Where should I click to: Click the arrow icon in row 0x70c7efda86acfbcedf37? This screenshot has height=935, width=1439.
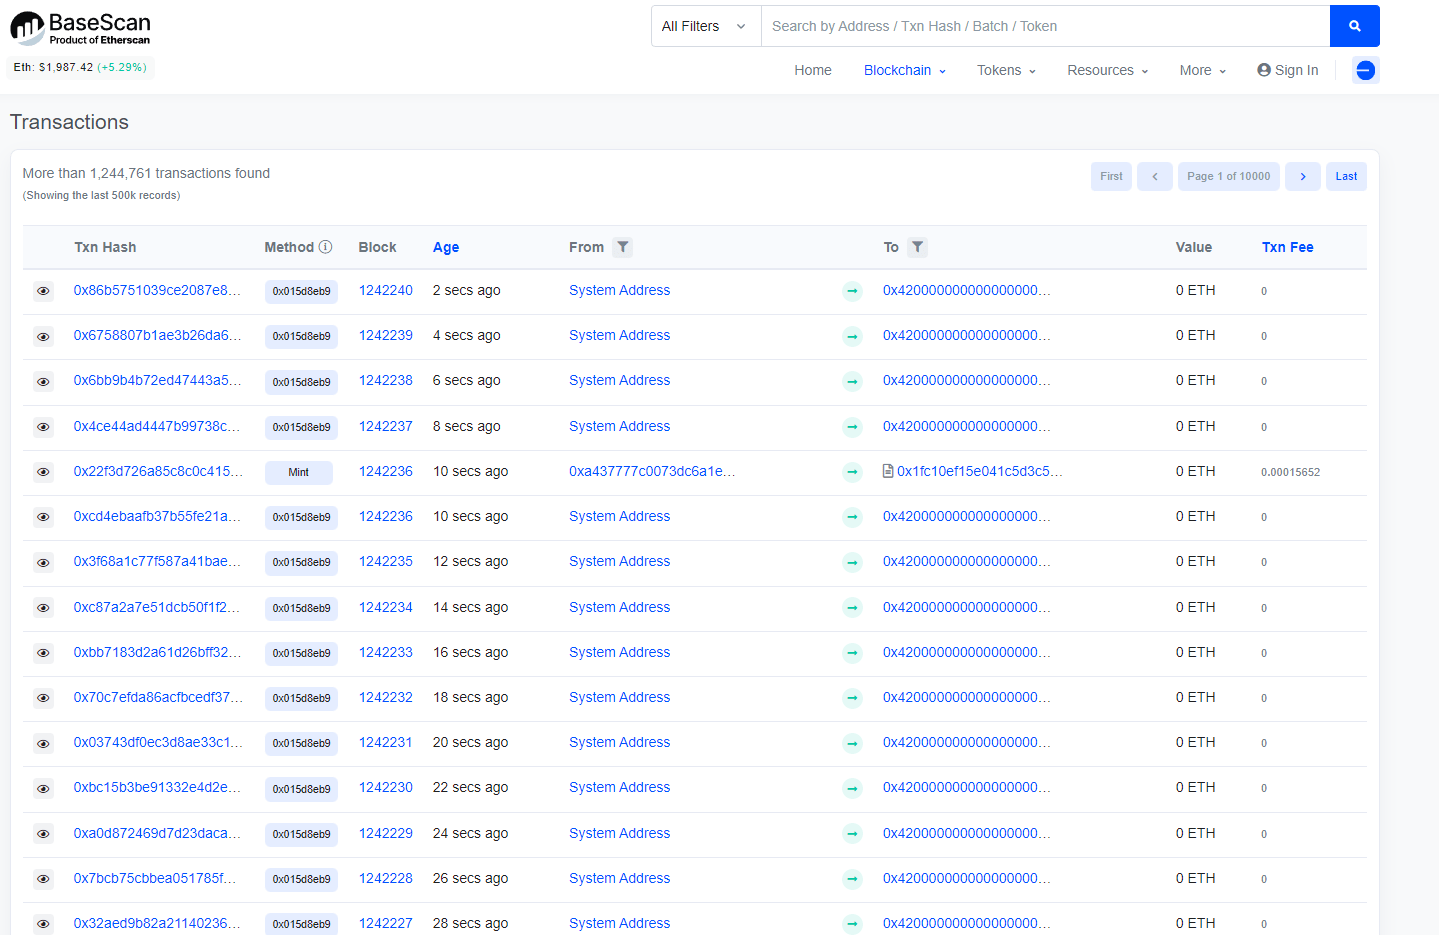click(x=852, y=698)
